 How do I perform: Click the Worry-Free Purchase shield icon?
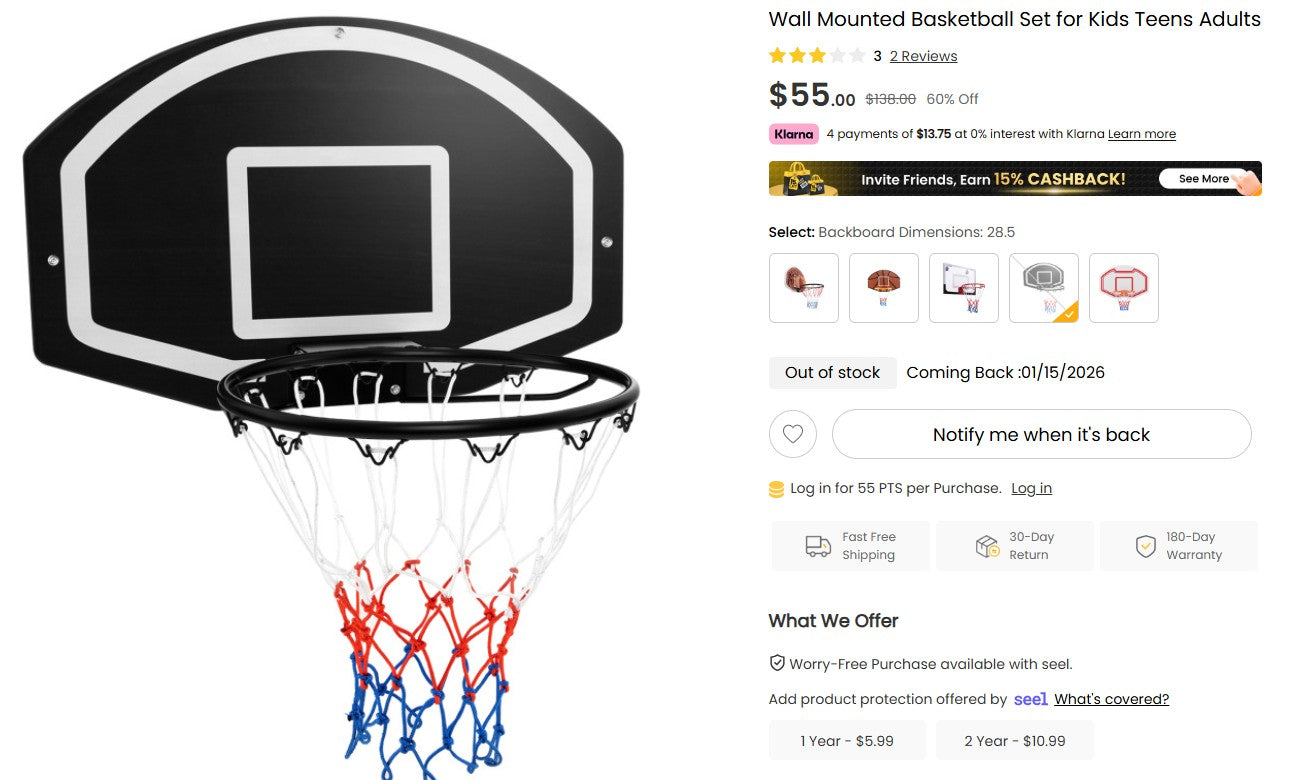tap(777, 663)
